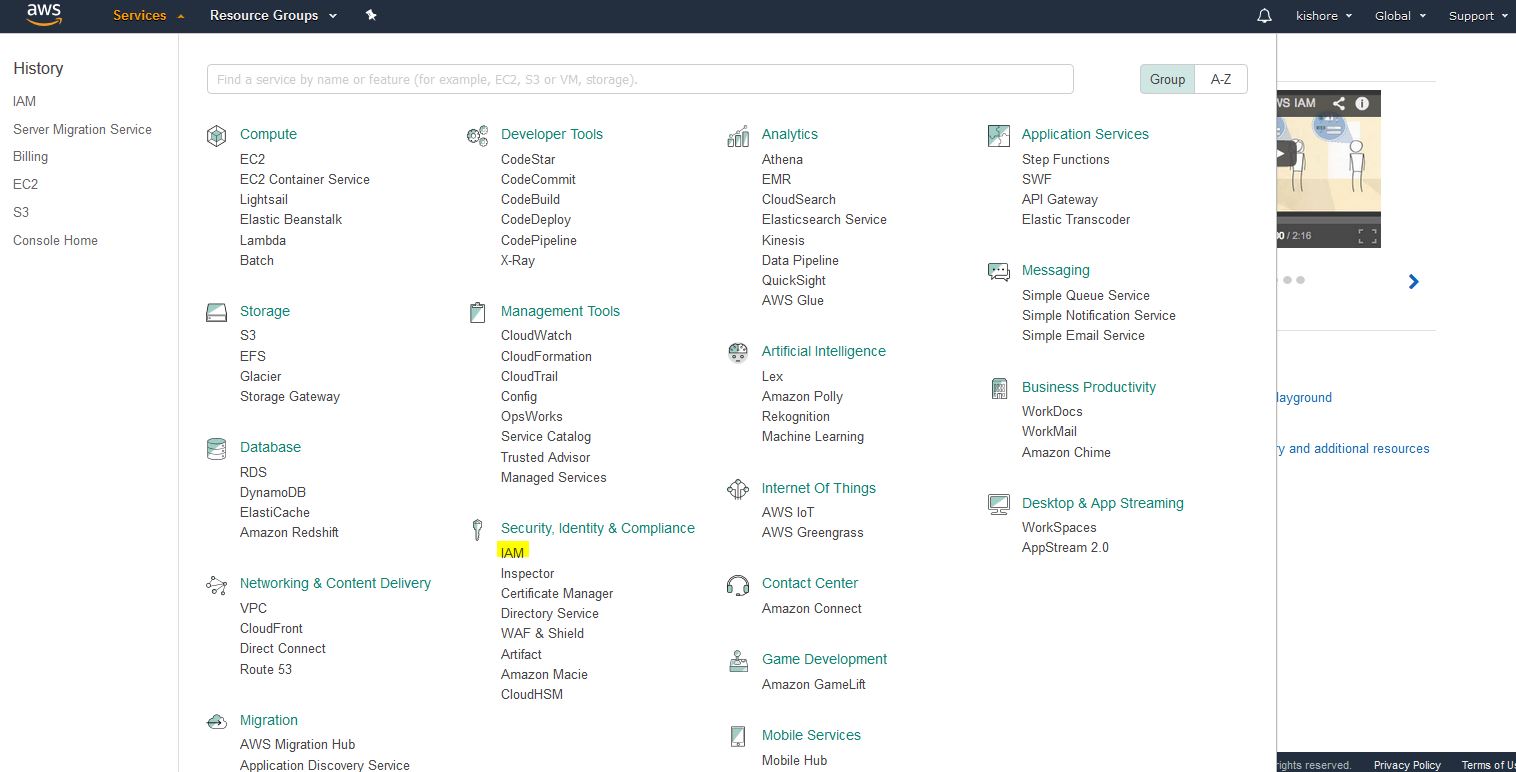Click the Database category cylinder icon
Image resolution: width=1516 pixels, height=772 pixels.
tap(216, 449)
